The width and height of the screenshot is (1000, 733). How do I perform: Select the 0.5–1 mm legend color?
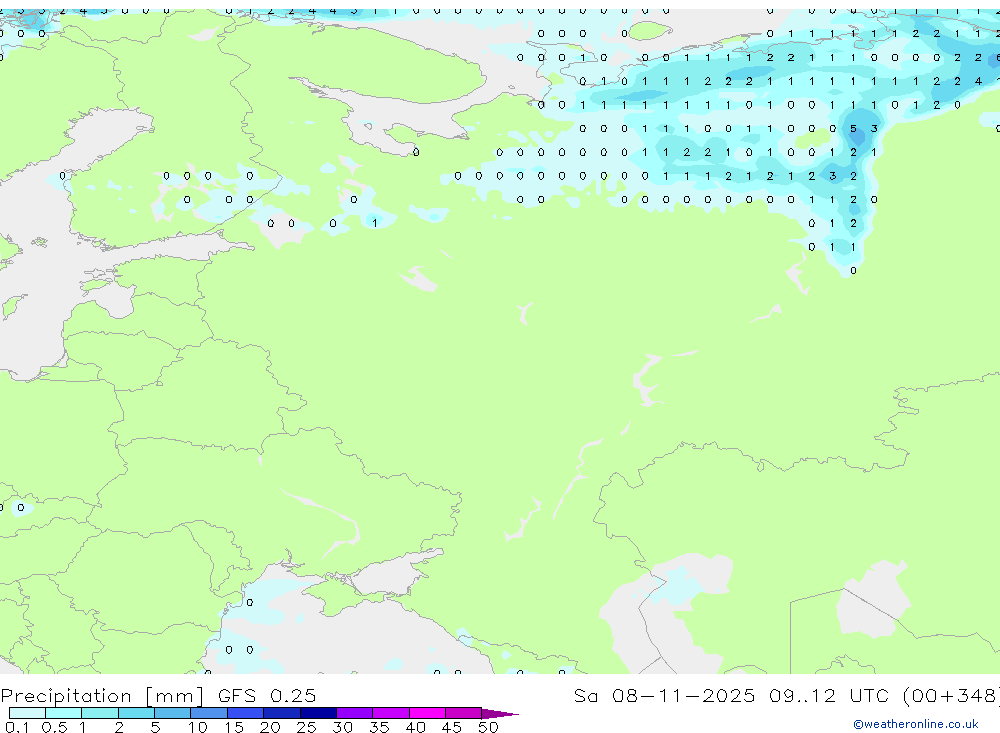(x=64, y=713)
